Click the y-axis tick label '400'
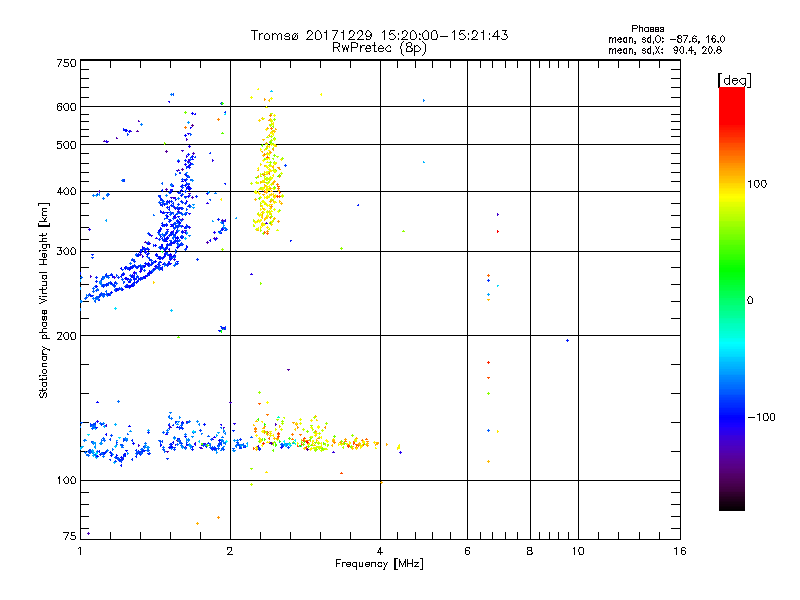800x600 pixels. click(66, 191)
